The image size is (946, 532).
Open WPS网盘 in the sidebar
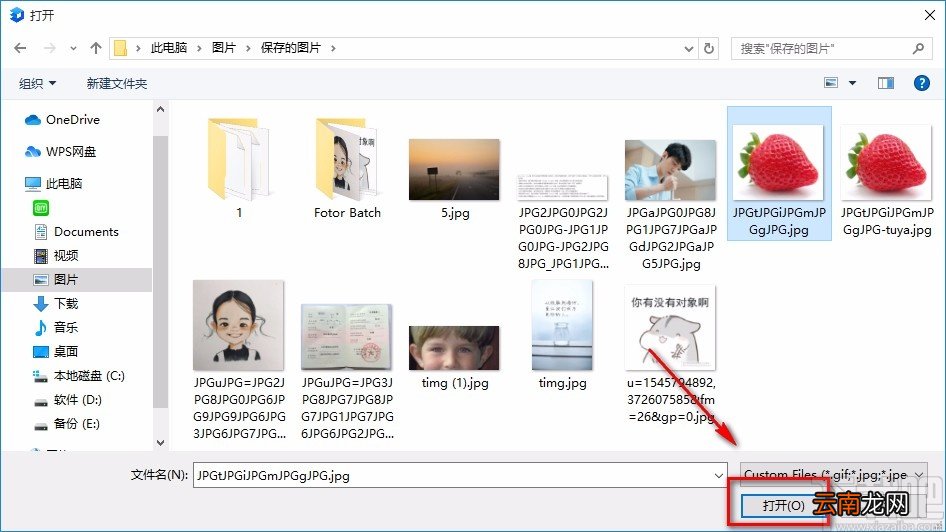pos(60,151)
